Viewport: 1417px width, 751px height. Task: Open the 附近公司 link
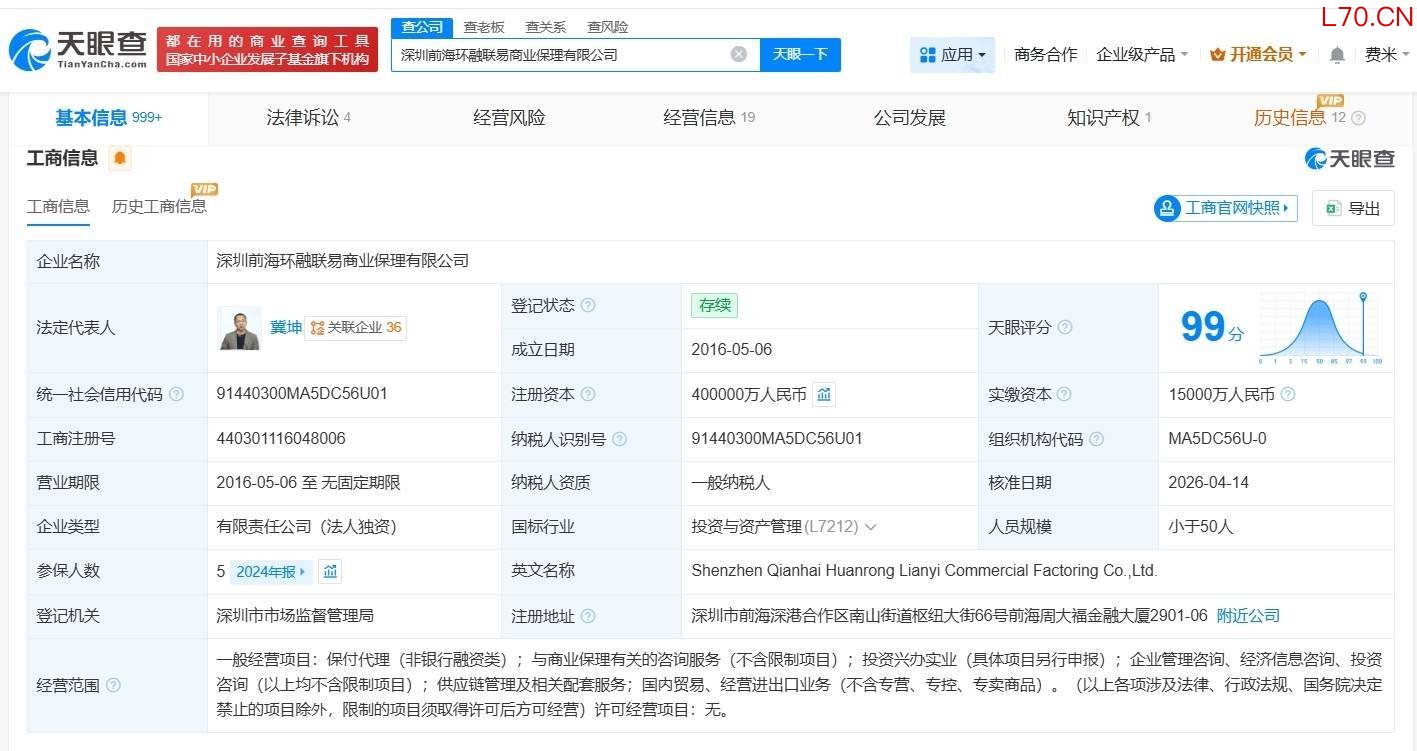pyautogui.click(x=1248, y=616)
